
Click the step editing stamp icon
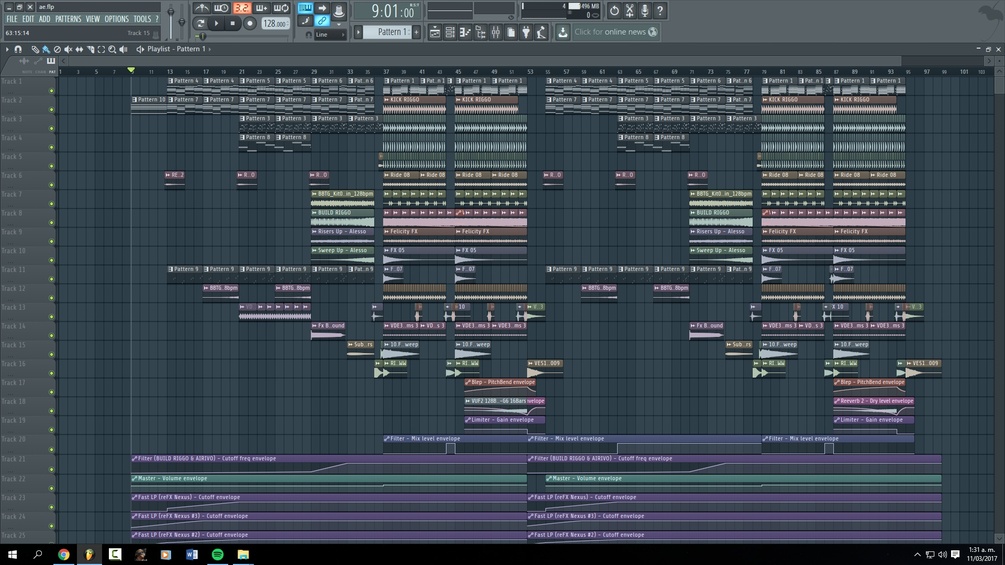[339, 10]
